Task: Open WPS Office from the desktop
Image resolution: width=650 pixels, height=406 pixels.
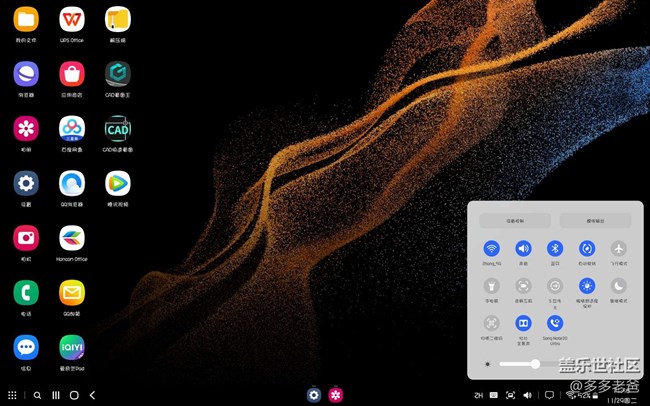Action: (71, 19)
